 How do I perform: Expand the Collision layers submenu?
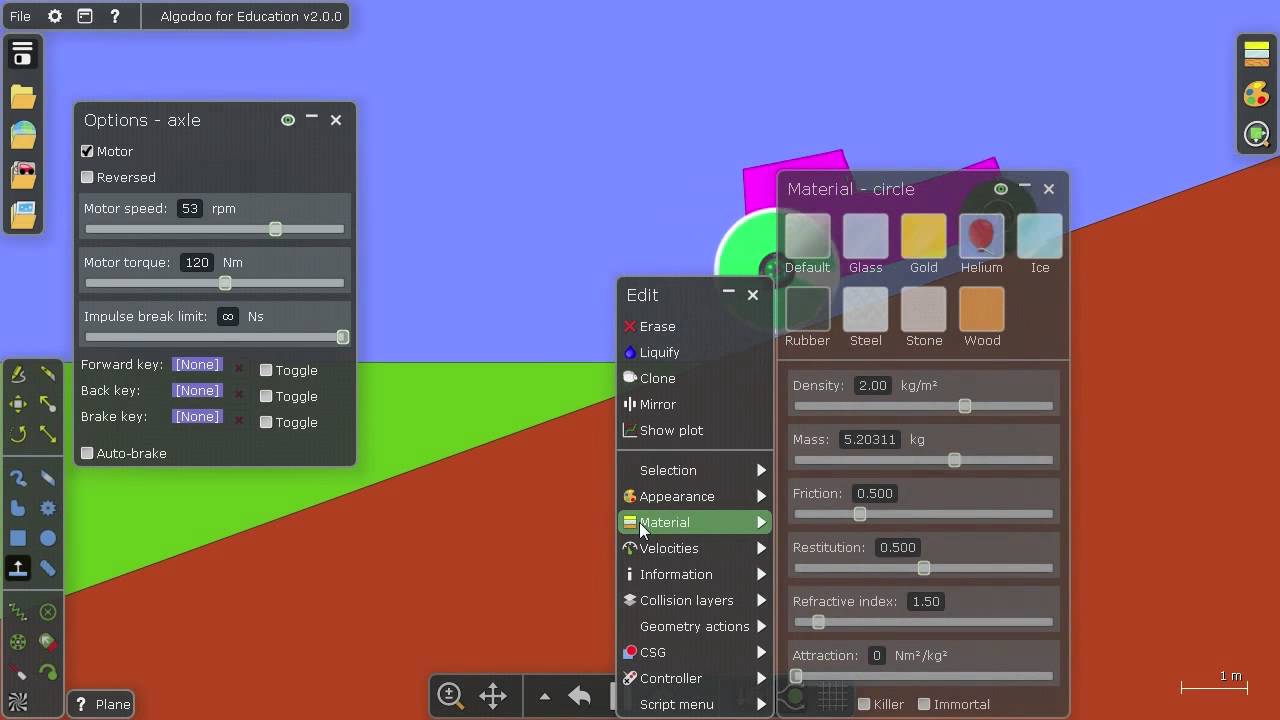pyautogui.click(x=695, y=600)
